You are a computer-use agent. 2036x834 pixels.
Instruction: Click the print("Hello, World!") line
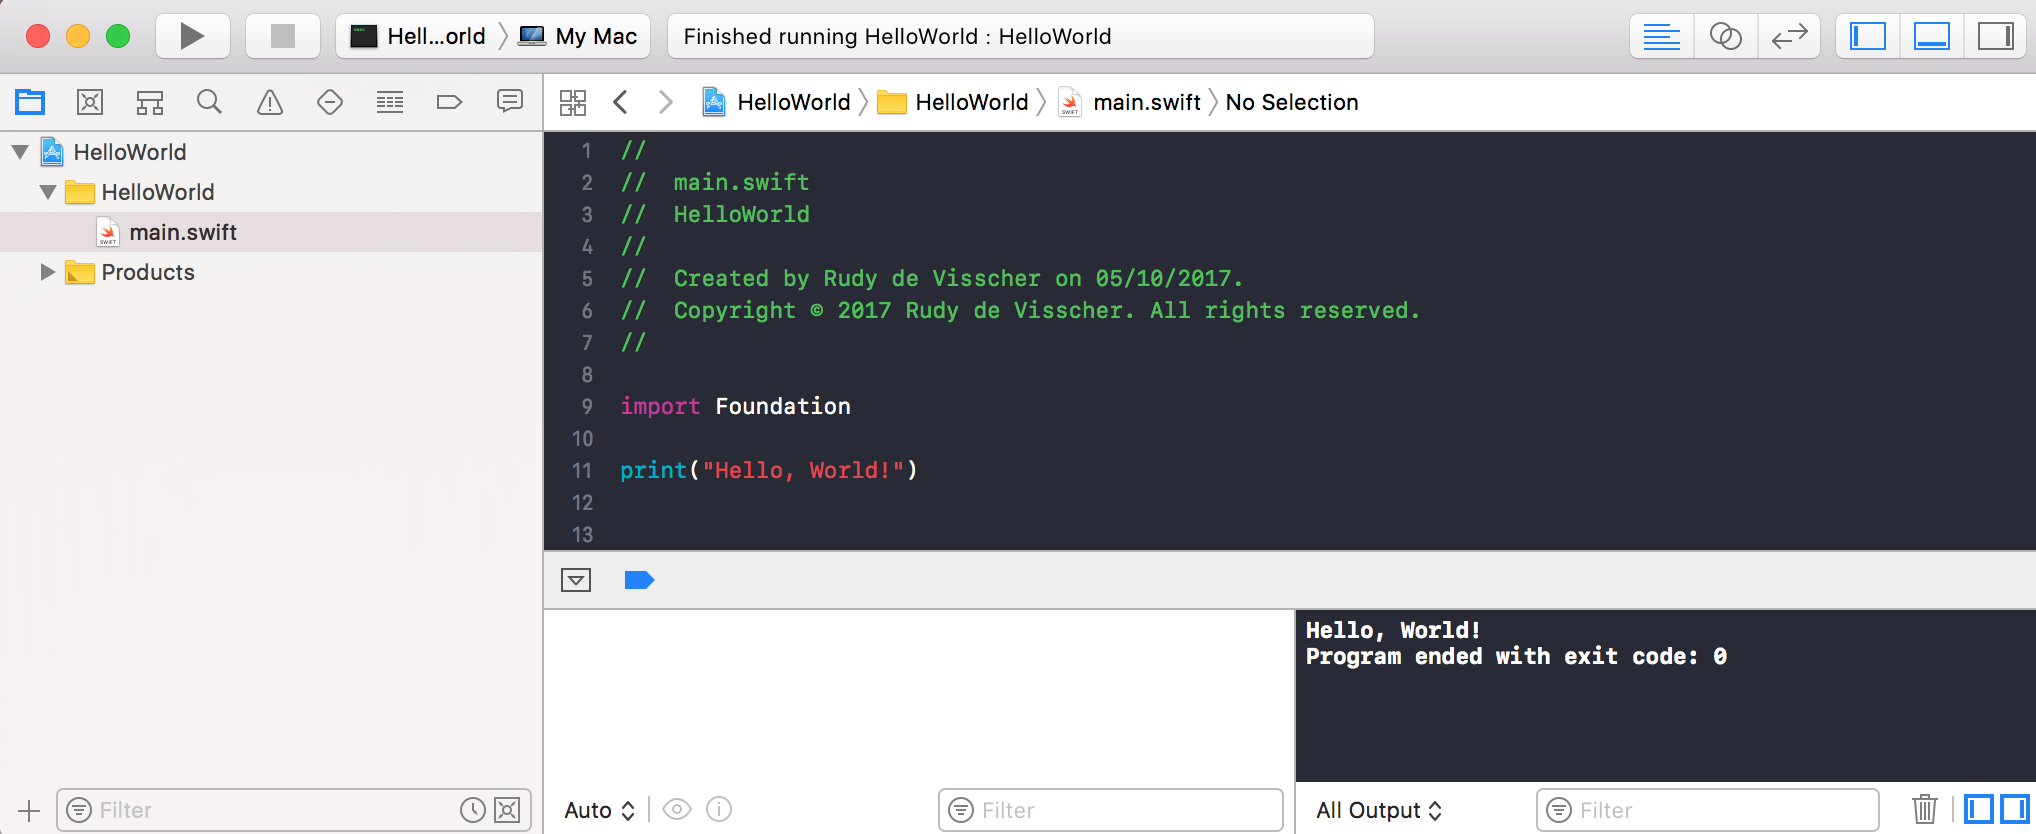click(x=768, y=470)
